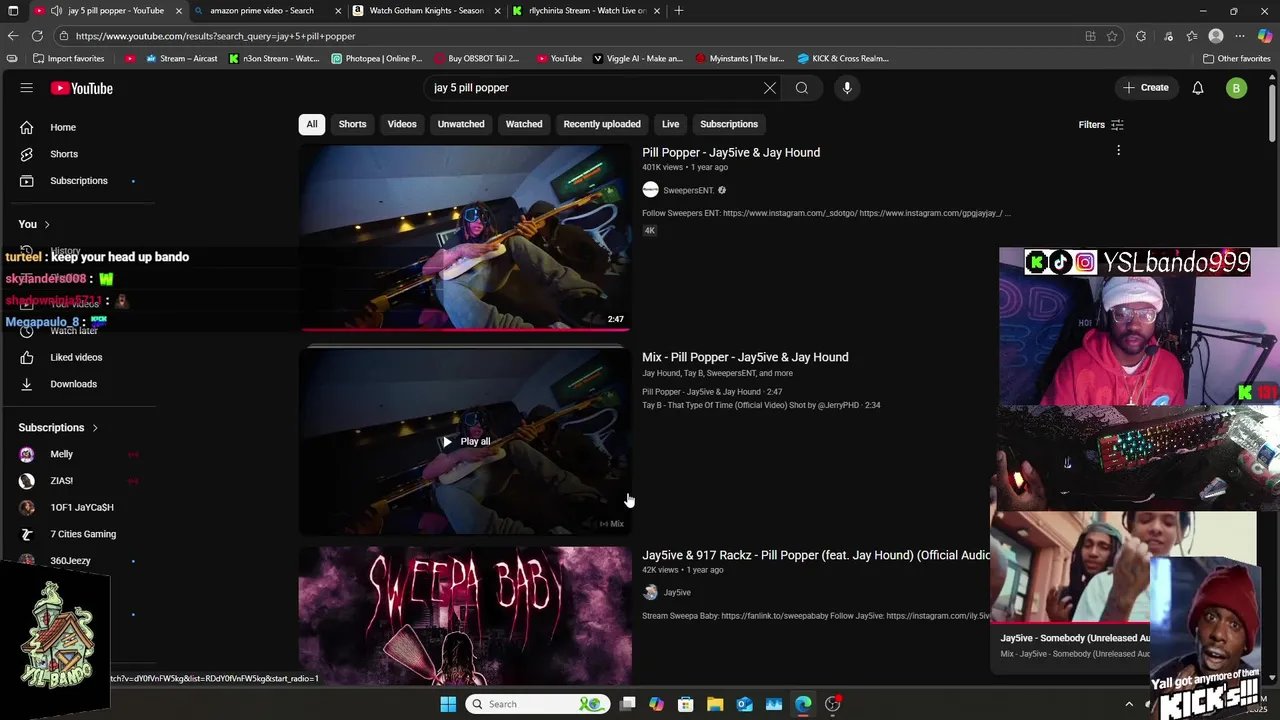This screenshot has height=720, width=1280.
Task: Open Outlook from the taskbar
Action: pos(745,704)
